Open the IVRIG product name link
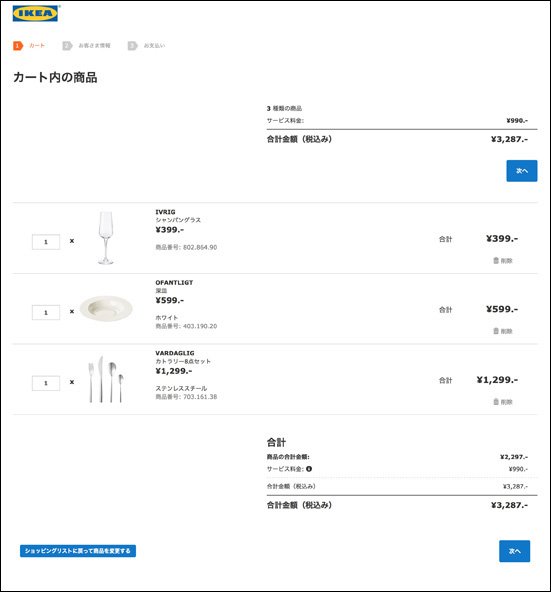This screenshot has height=592, width=551. click(x=165, y=212)
